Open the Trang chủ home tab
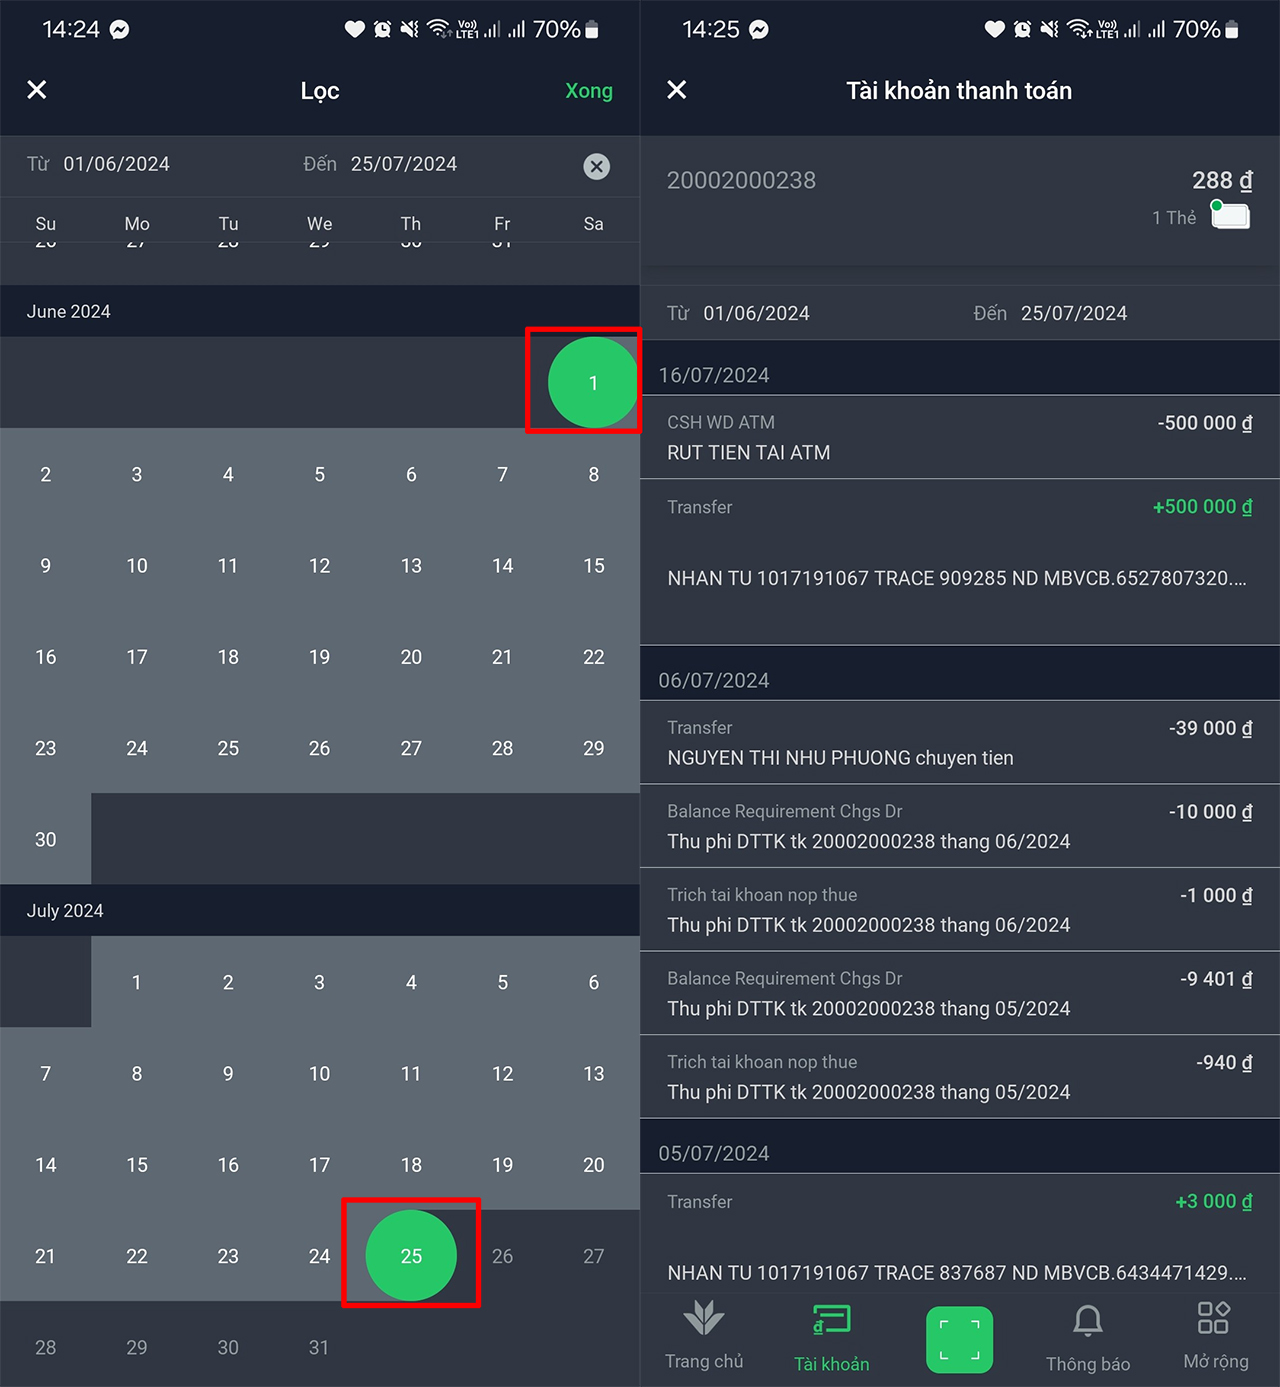 pos(704,1336)
